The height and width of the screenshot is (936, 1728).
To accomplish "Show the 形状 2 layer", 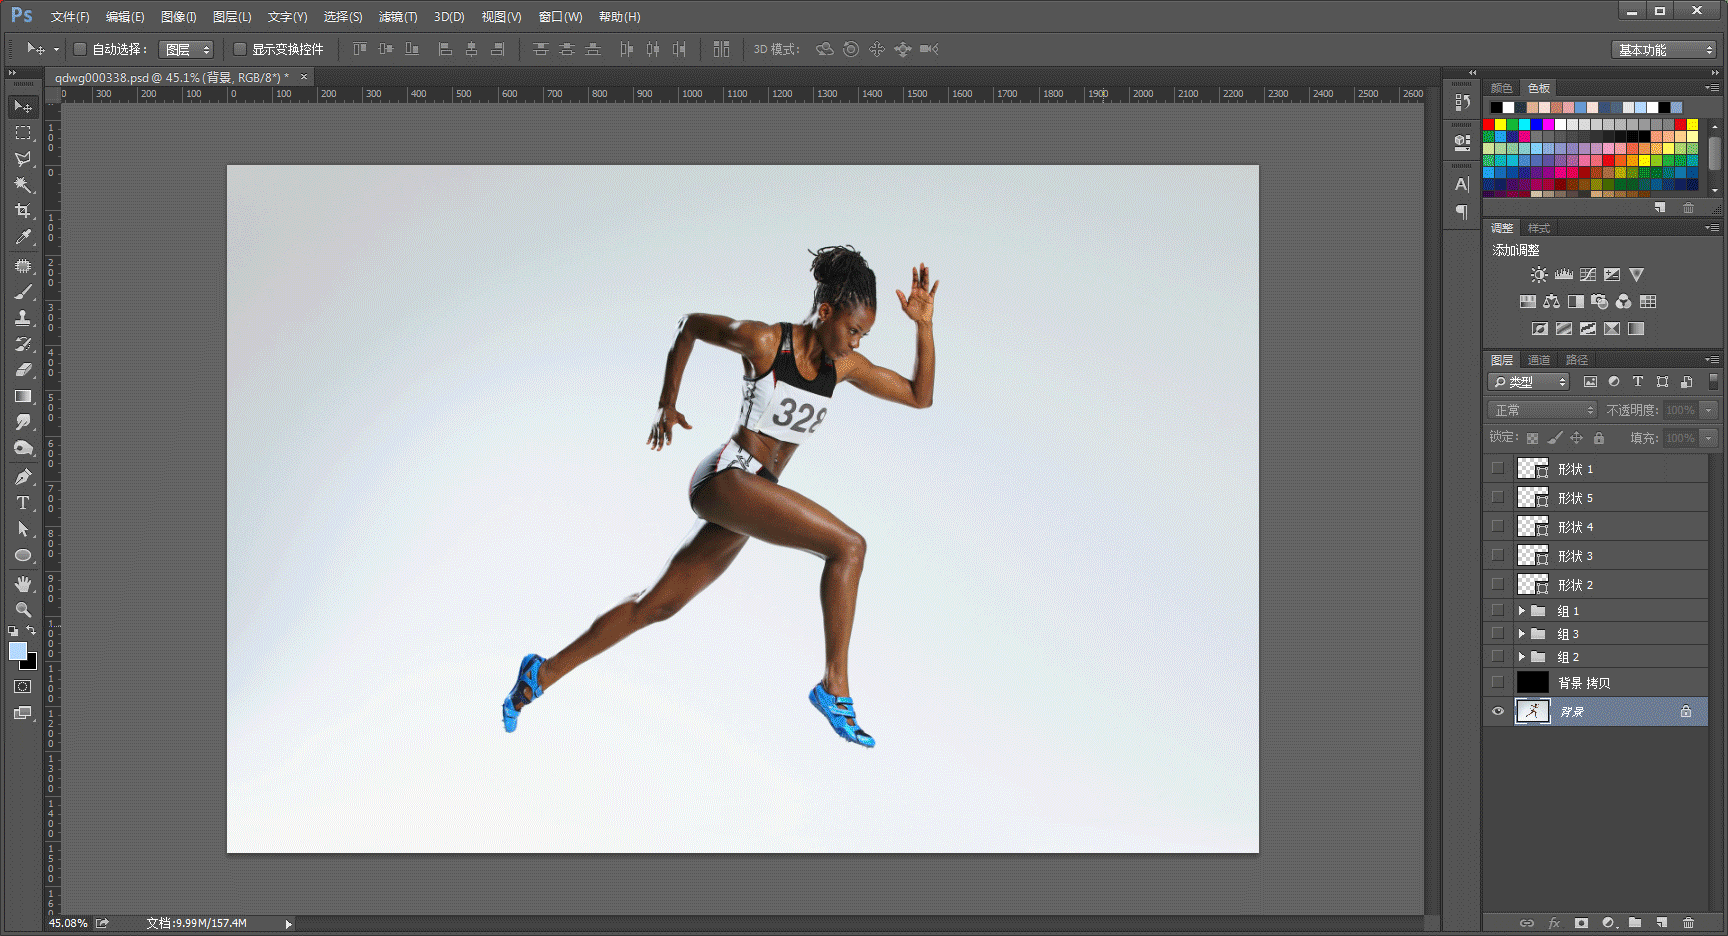I will (x=1498, y=584).
